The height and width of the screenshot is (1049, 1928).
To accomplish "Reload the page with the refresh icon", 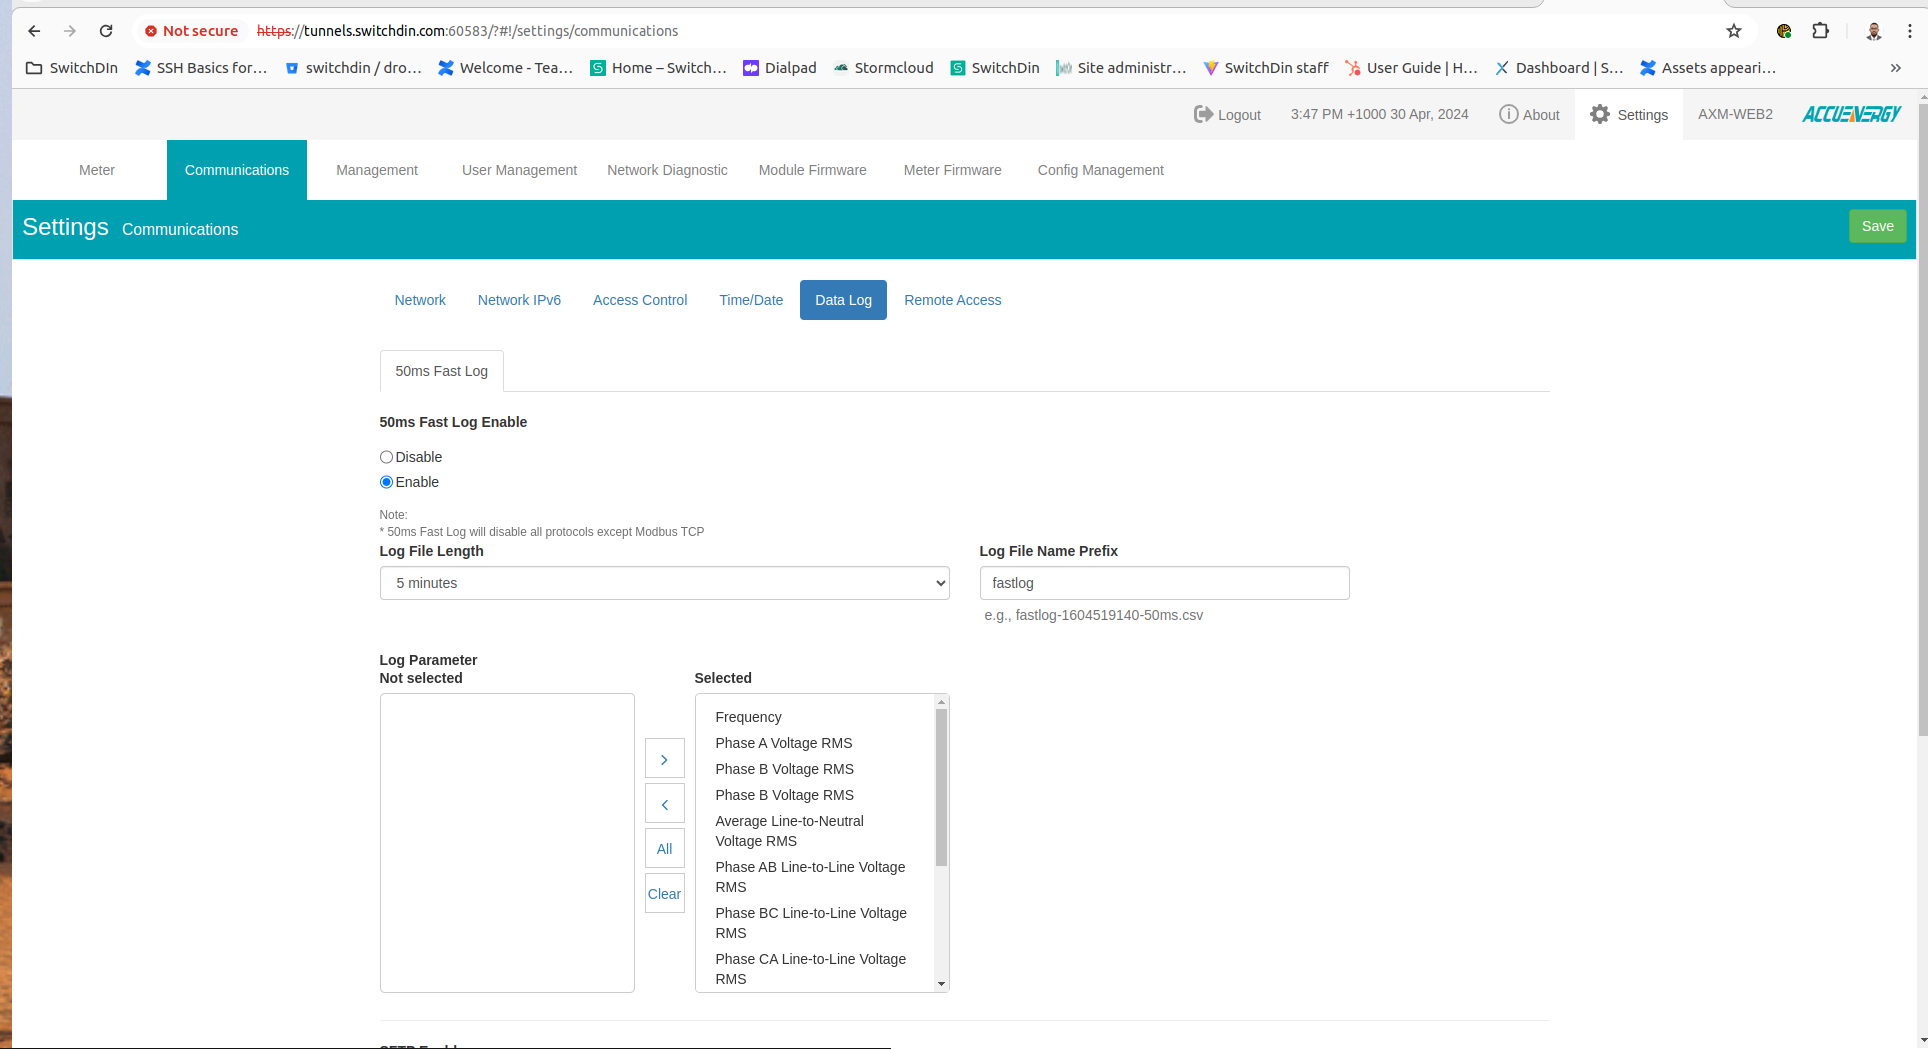I will [x=106, y=31].
